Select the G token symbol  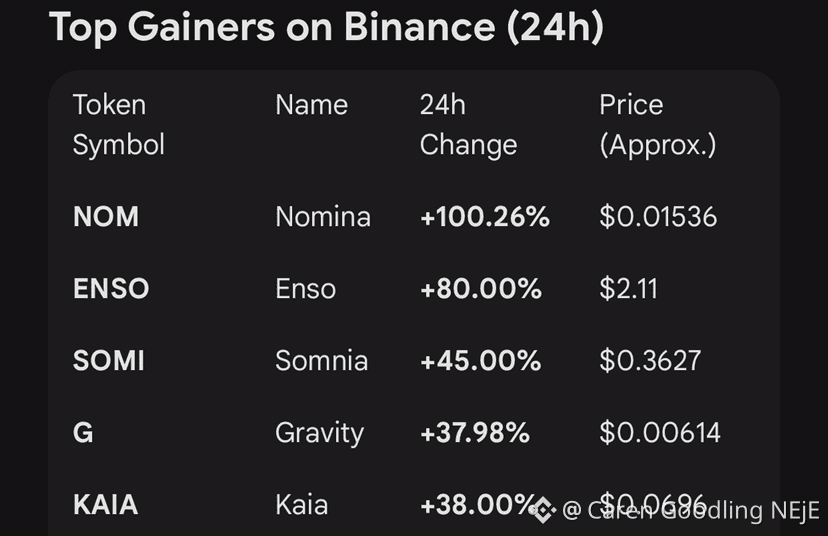(83, 433)
